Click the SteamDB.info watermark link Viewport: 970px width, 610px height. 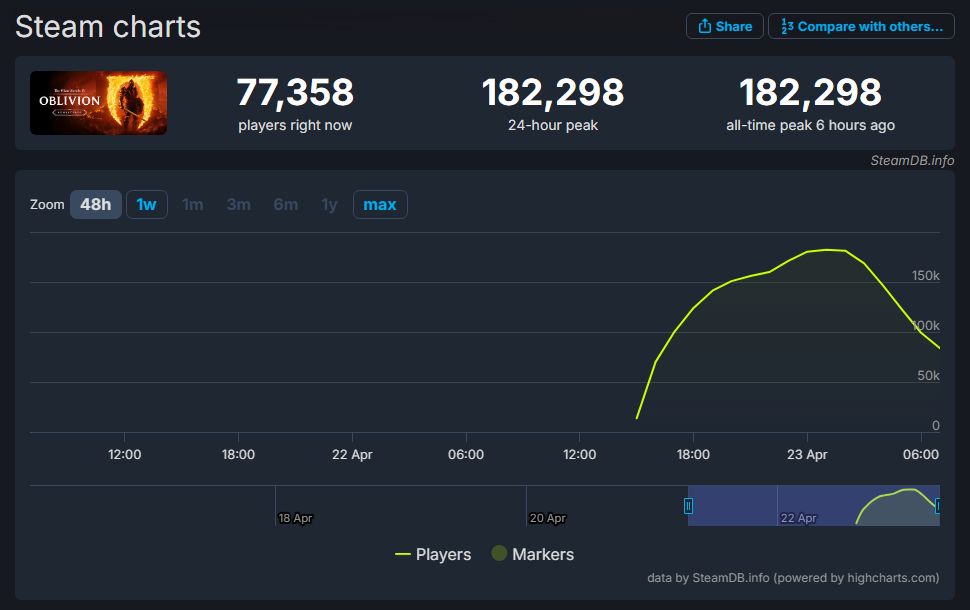[x=912, y=161]
